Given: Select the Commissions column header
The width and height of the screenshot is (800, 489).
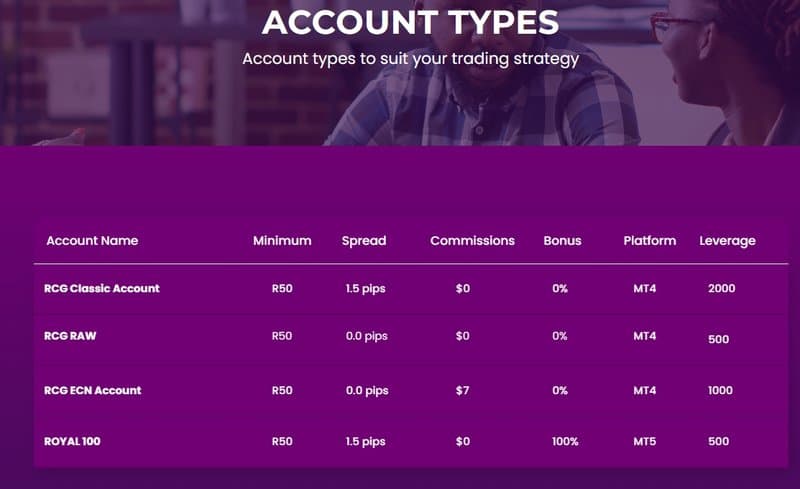Looking at the screenshot, I should coord(472,240).
